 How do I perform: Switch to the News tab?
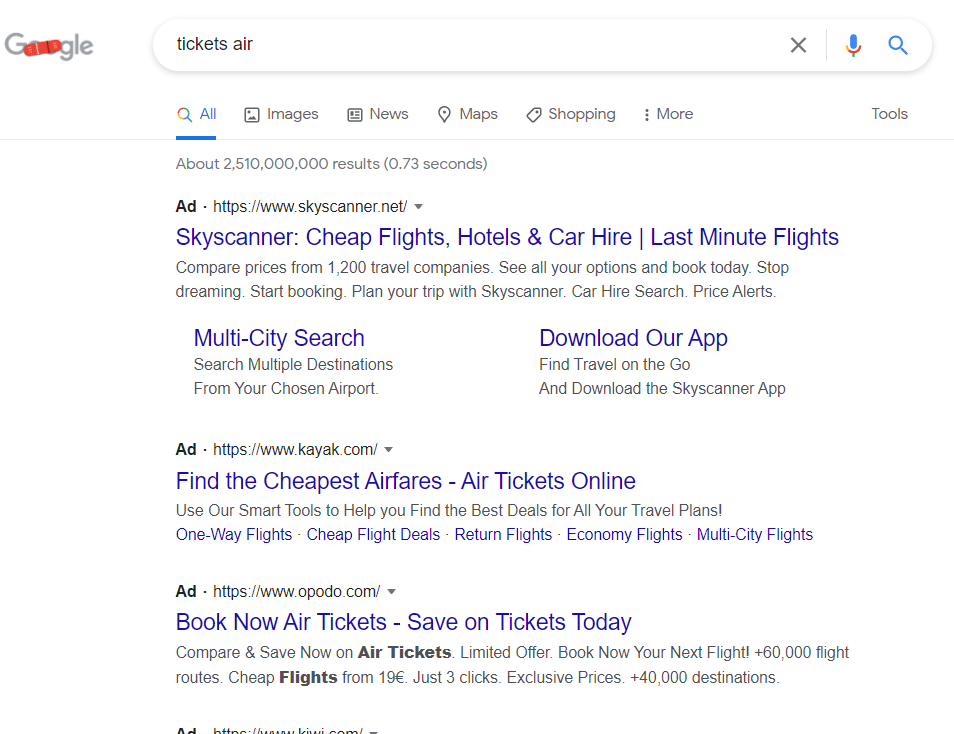click(377, 114)
